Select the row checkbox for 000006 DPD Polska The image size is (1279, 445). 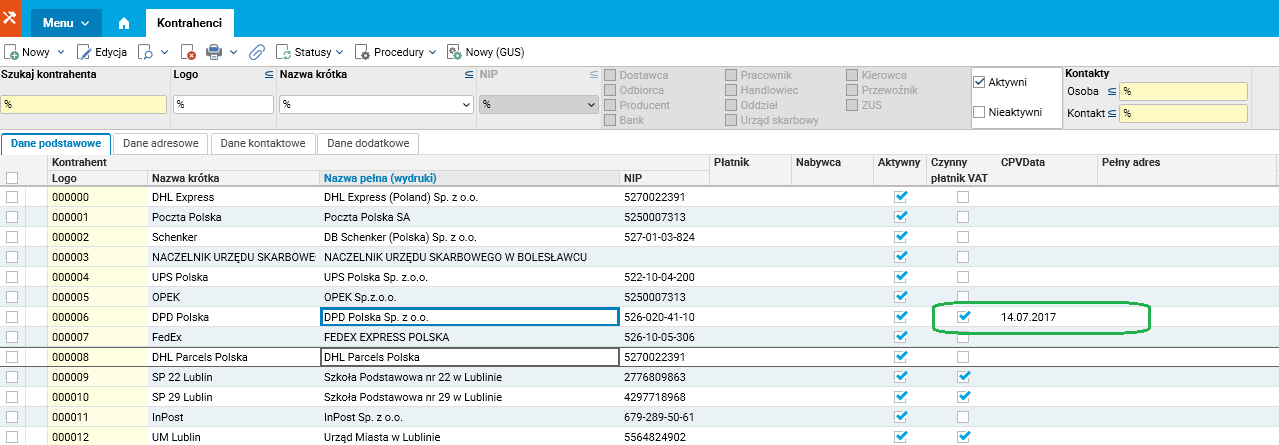pos(12,317)
